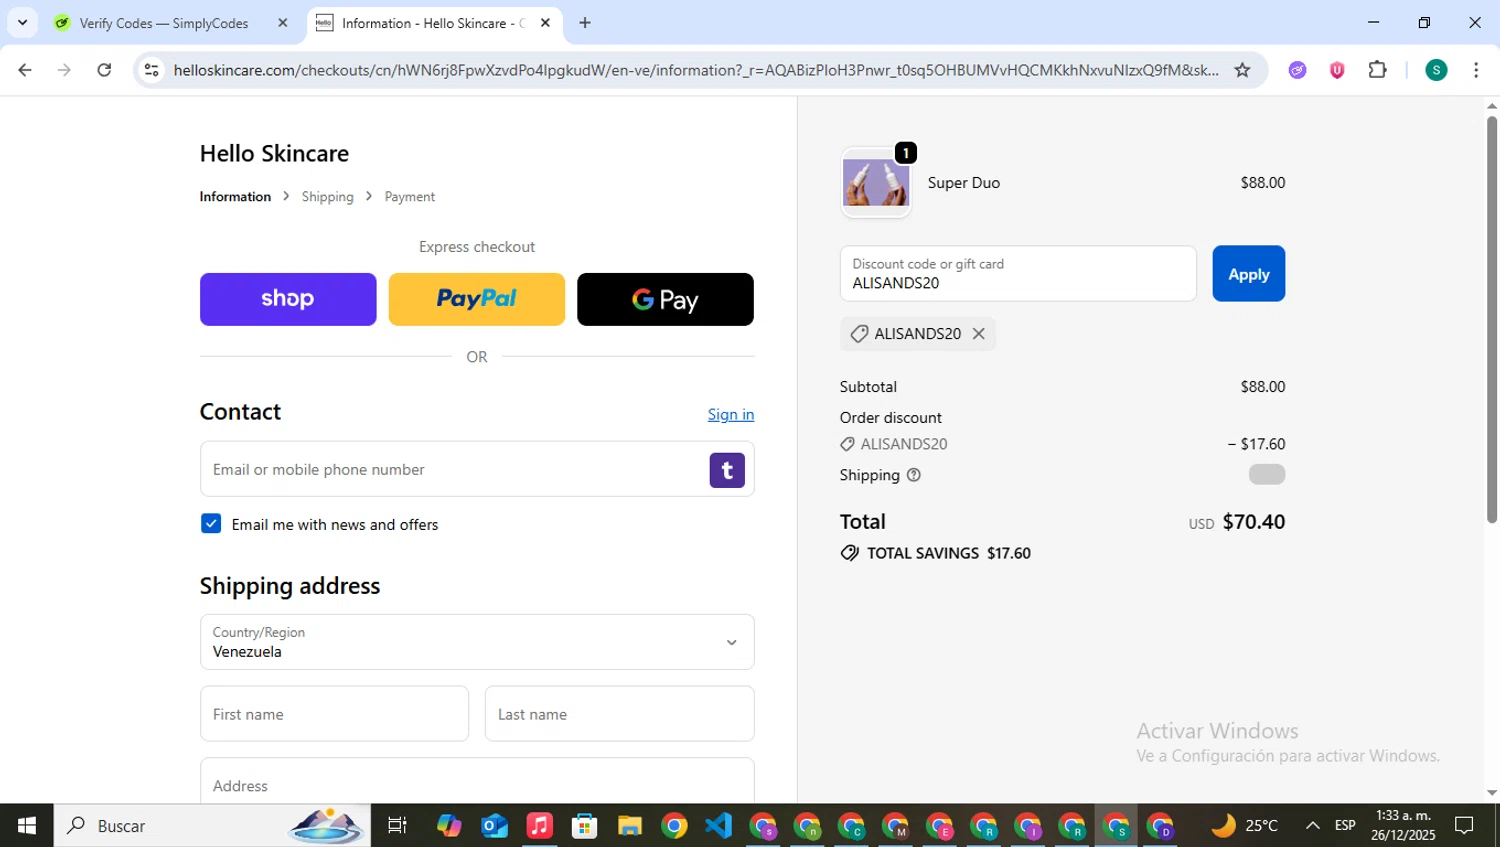Click the purple autofill icon in email field
The image size is (1500, 847).
(727, 470)
